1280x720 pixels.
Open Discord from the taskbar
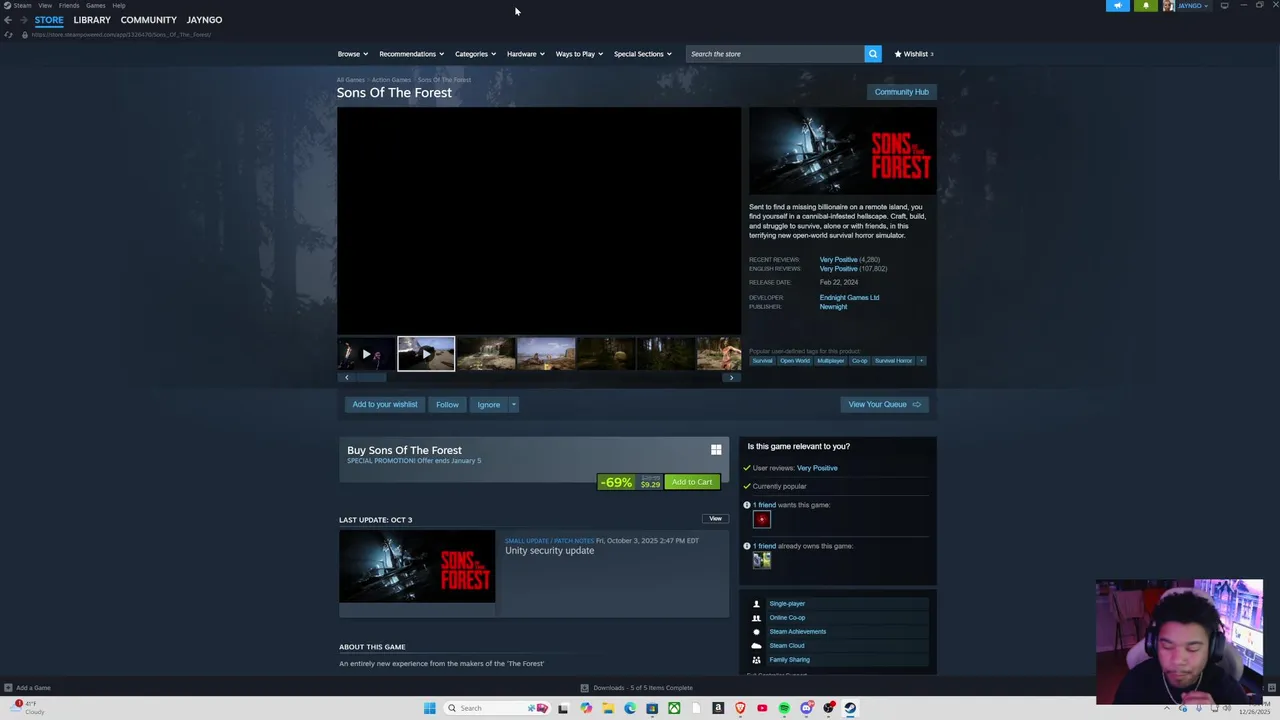pyautogui.click(x=806, y=708)
